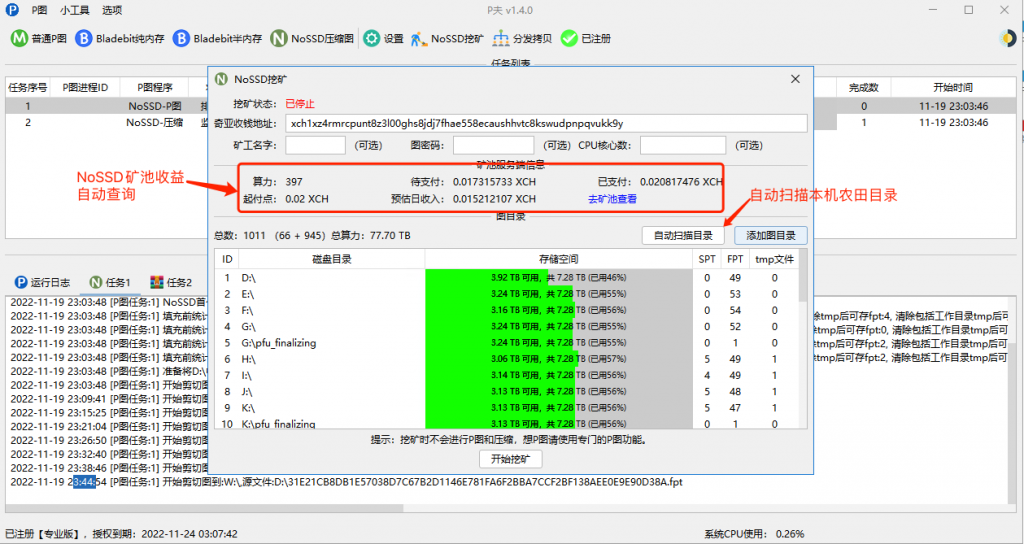The width and height of the screenshot is (1024, 544).
Task: Click the round icon at toolbar's right edge
Action: [x=1007, y=38]
